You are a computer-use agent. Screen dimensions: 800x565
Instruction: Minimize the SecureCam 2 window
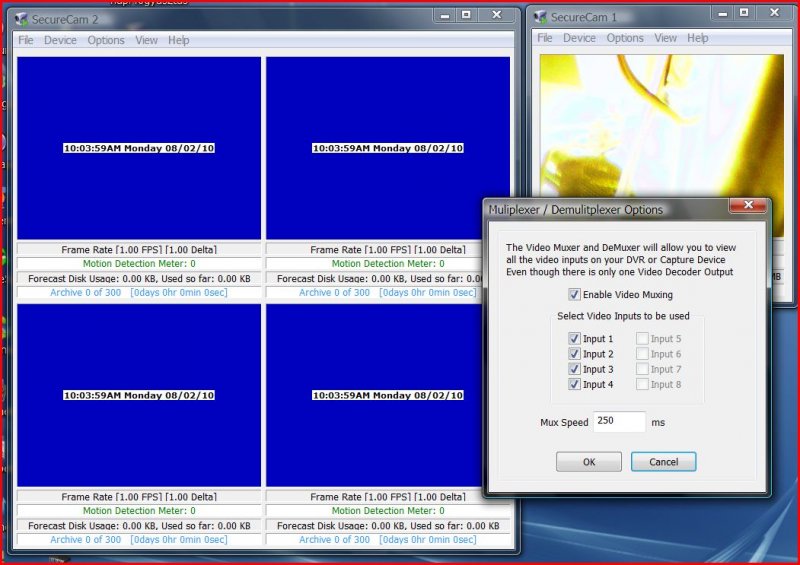pyautogui.click(x=444, y=15)
